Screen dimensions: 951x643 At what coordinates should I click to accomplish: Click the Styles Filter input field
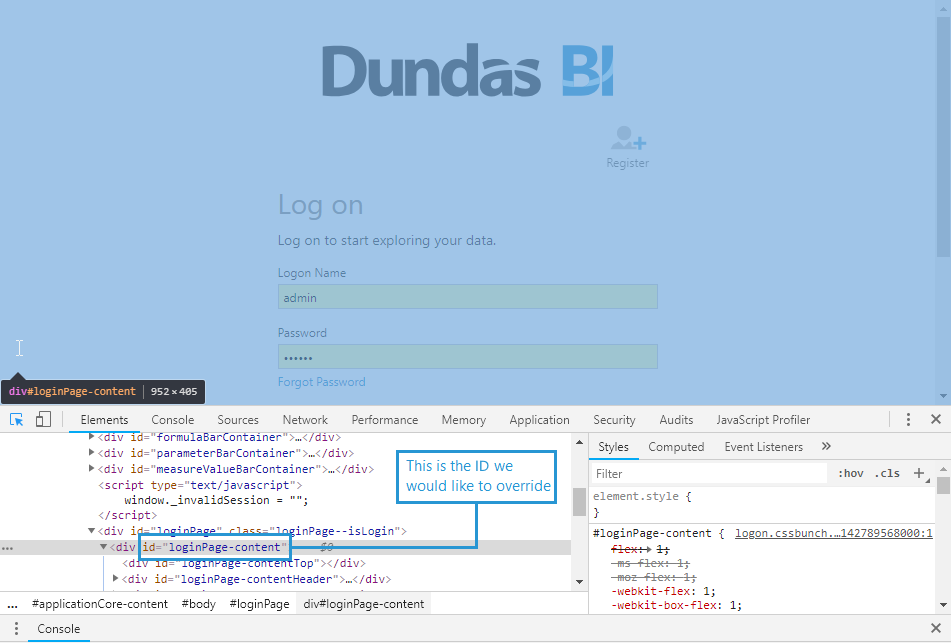(x=710, y=474)
